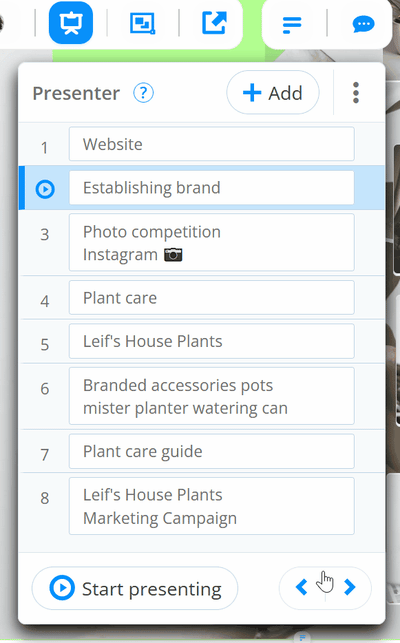400x643 pixels.
Task: Select the Website slide title field
Action: tap(212, 144)
